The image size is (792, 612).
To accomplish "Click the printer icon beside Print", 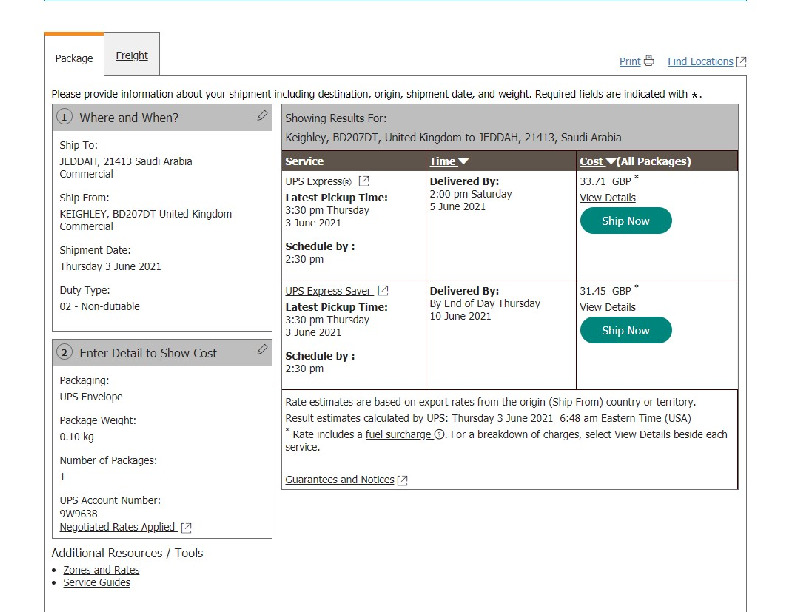I will point(649,61).
